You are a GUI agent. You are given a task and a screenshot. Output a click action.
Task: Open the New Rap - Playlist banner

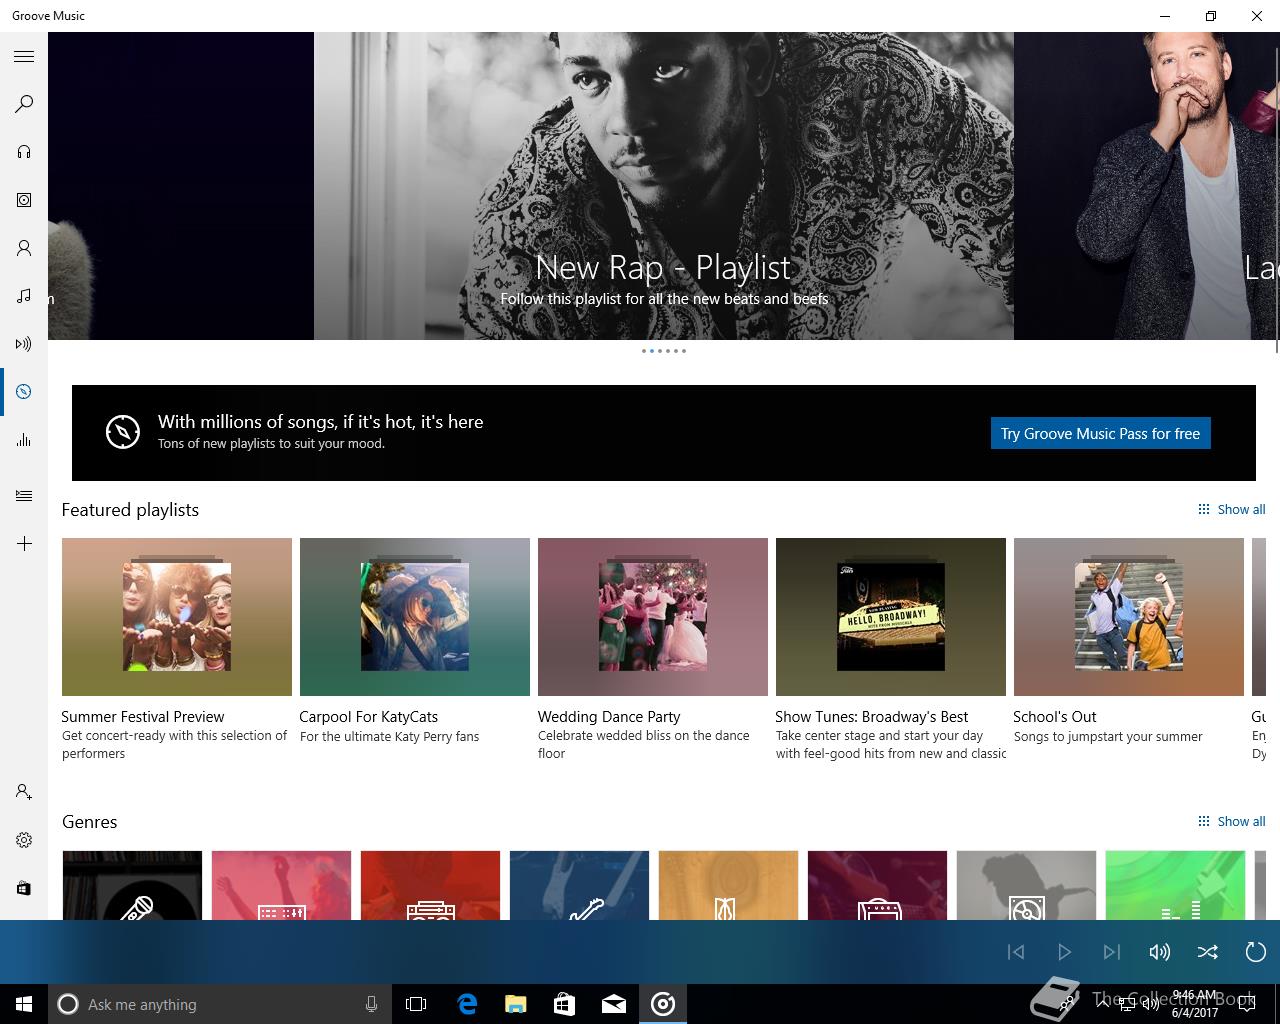click(x=664, y=186)
